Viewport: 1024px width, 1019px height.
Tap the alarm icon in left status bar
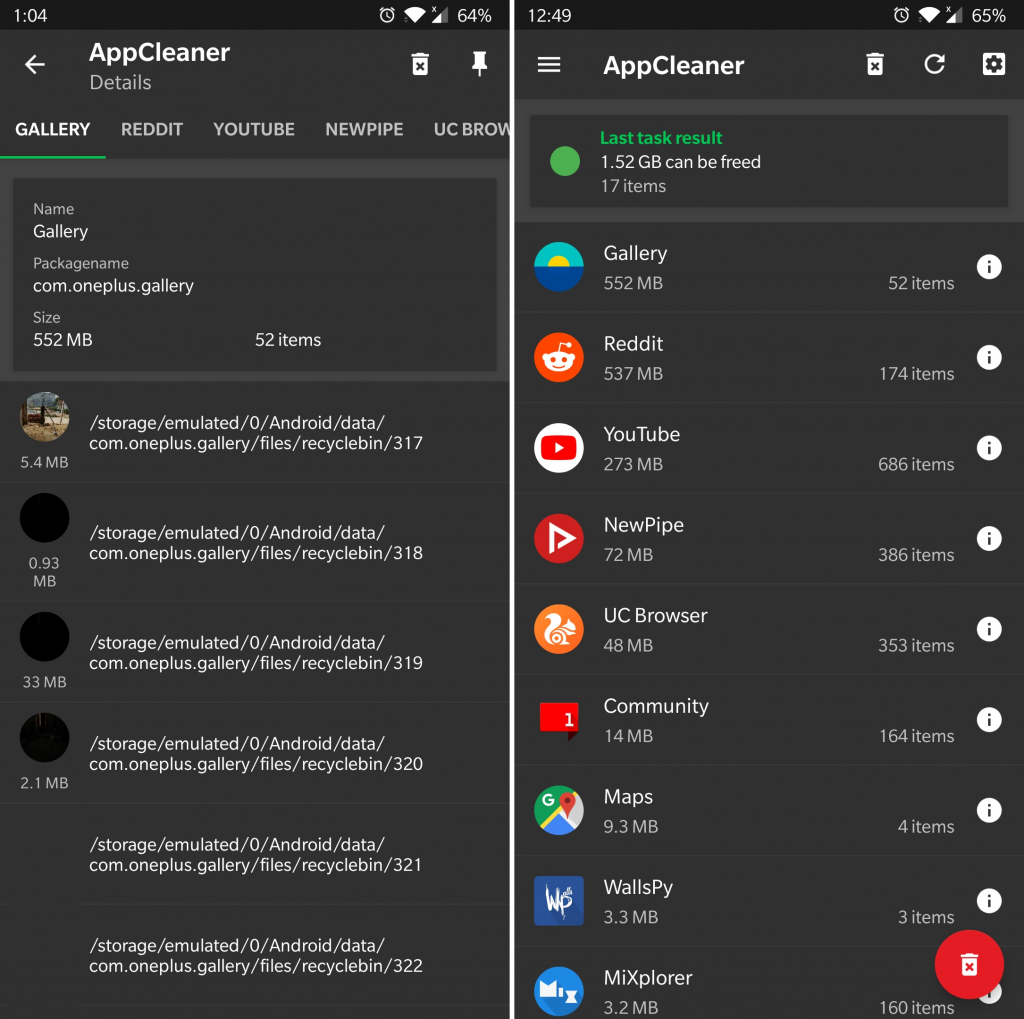click(x=387, y=15)
